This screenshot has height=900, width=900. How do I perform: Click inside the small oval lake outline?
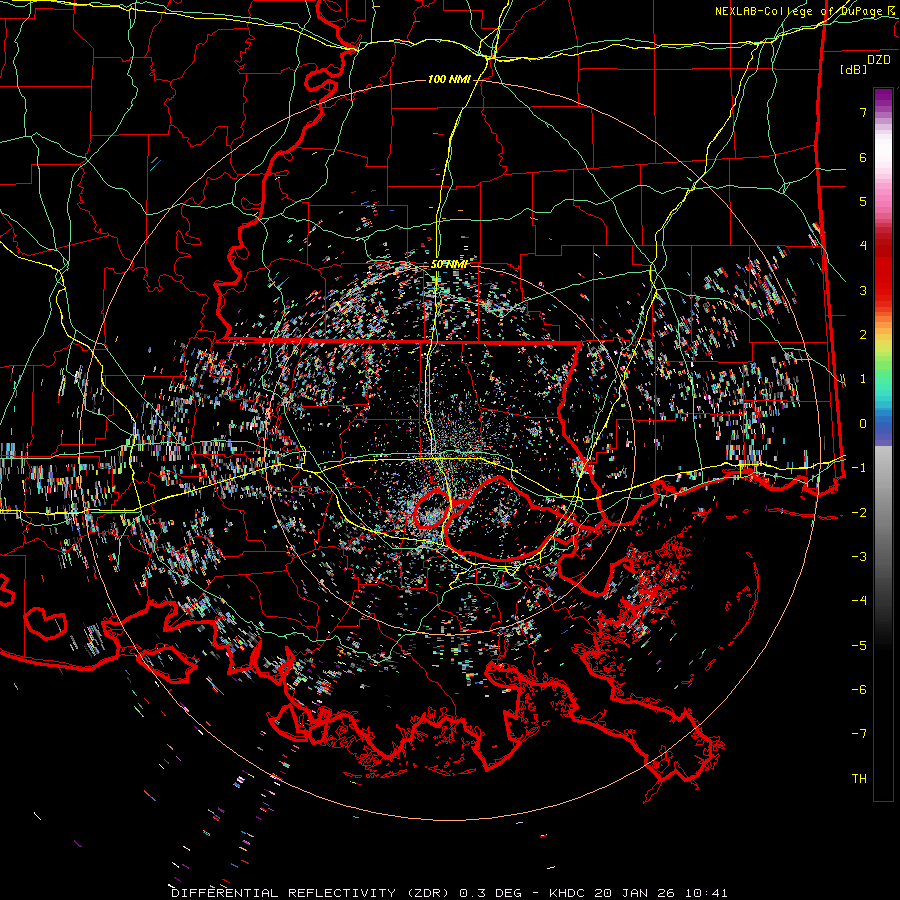point(432,510)
